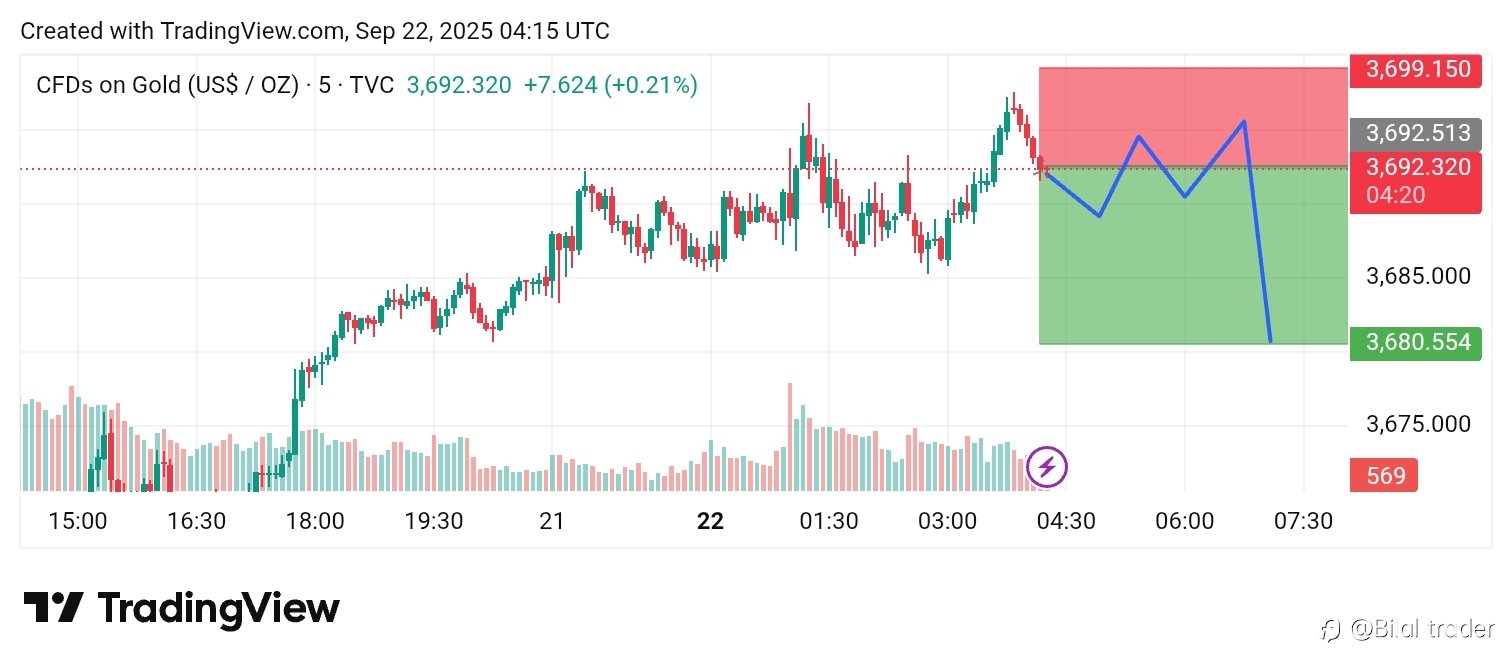Click the 04:20 candle countdown timer
Viewport: 1512px width, 668px height.
point(1395,195)
